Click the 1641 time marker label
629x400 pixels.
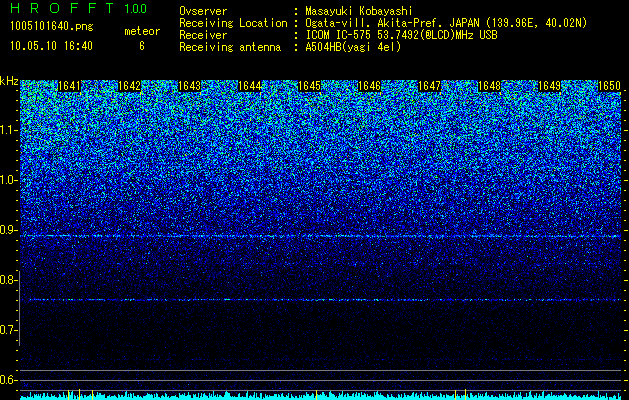pyautogui.click(x=69, y=86)
